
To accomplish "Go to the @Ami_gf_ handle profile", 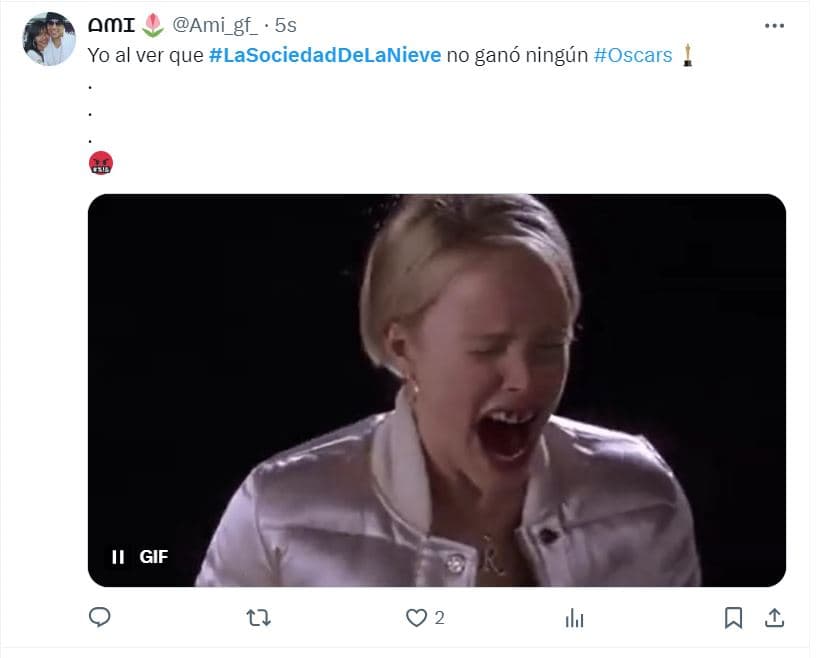I will click(215, 25).
